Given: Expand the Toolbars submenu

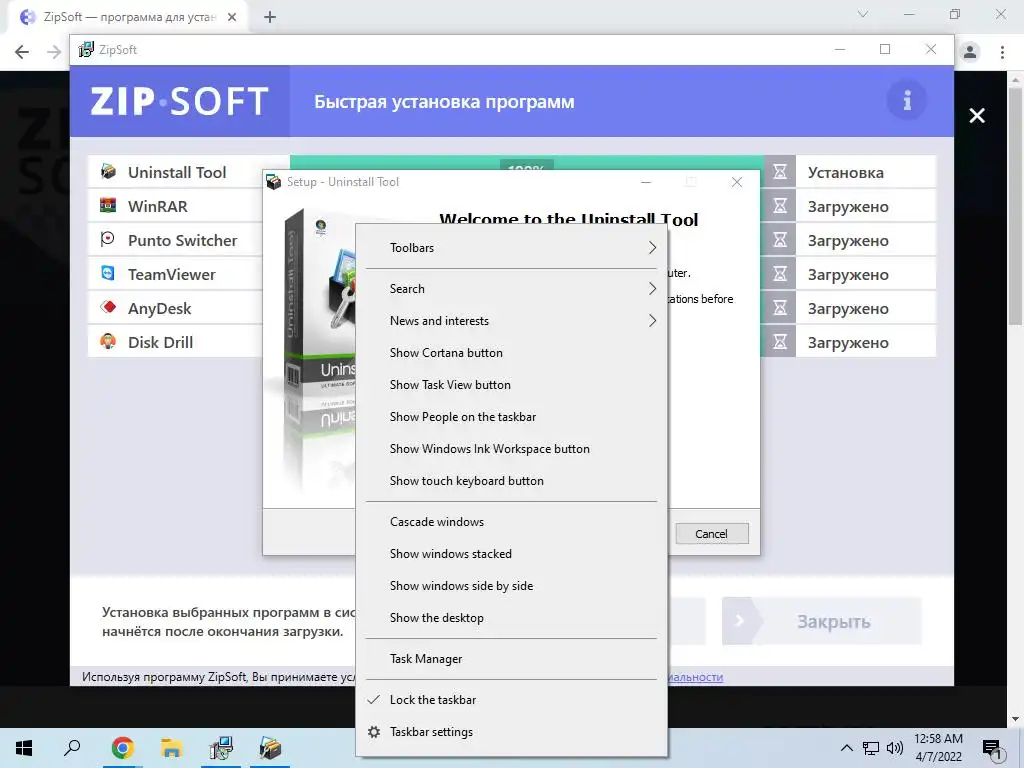Looking at the screenshot, I should (x=511, y=248).
